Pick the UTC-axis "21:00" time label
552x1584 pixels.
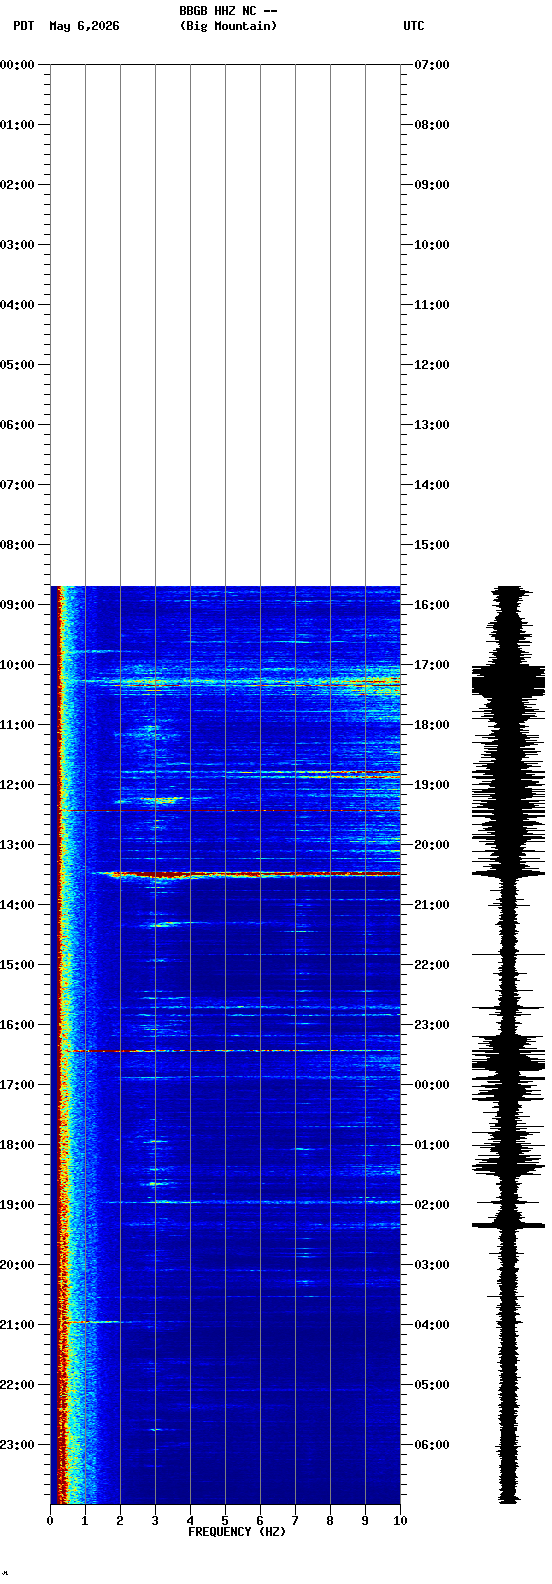tap(432, 905)
